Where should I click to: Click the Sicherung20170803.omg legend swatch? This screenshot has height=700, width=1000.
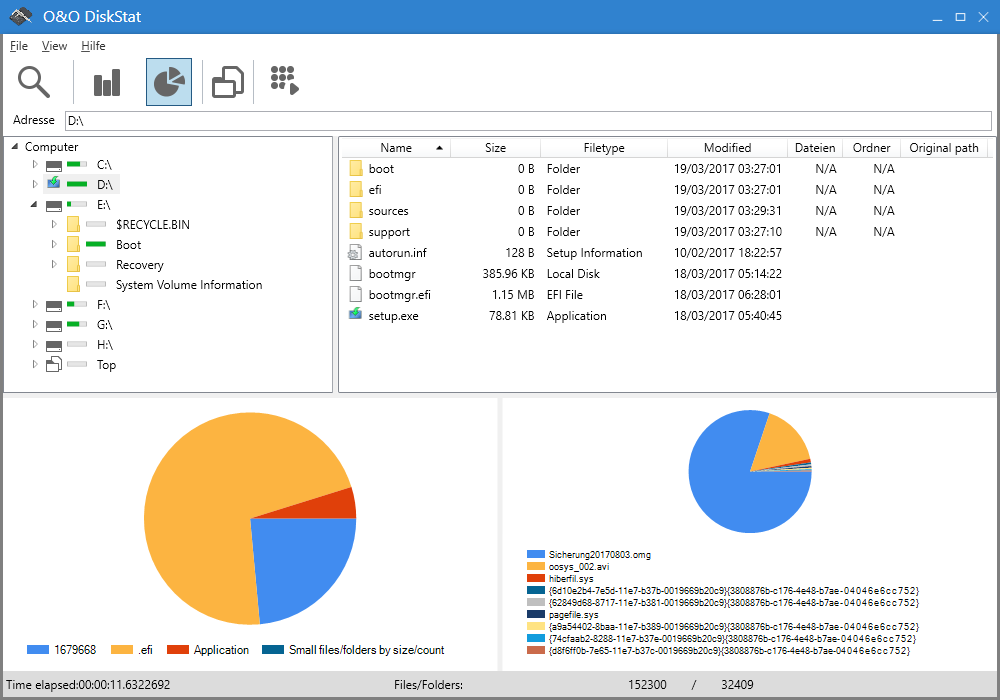tap(536, 555)
